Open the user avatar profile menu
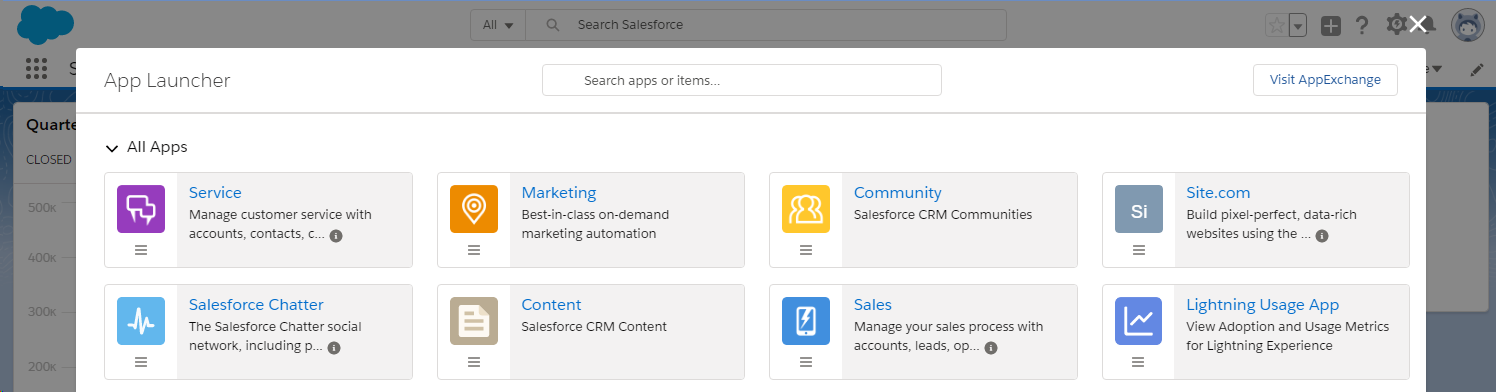The image size is (1496, 392). 1467,26
